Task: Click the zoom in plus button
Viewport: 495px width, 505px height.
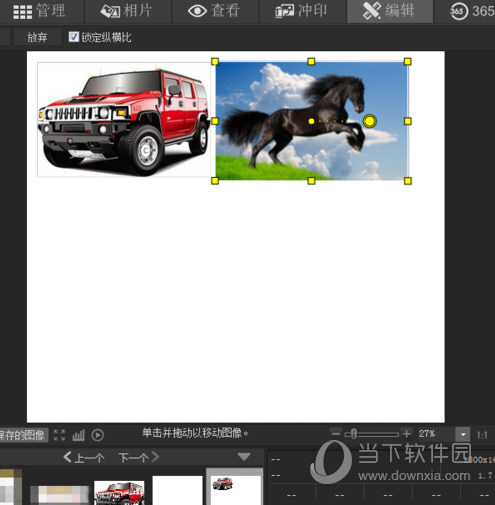Action: 406,434
